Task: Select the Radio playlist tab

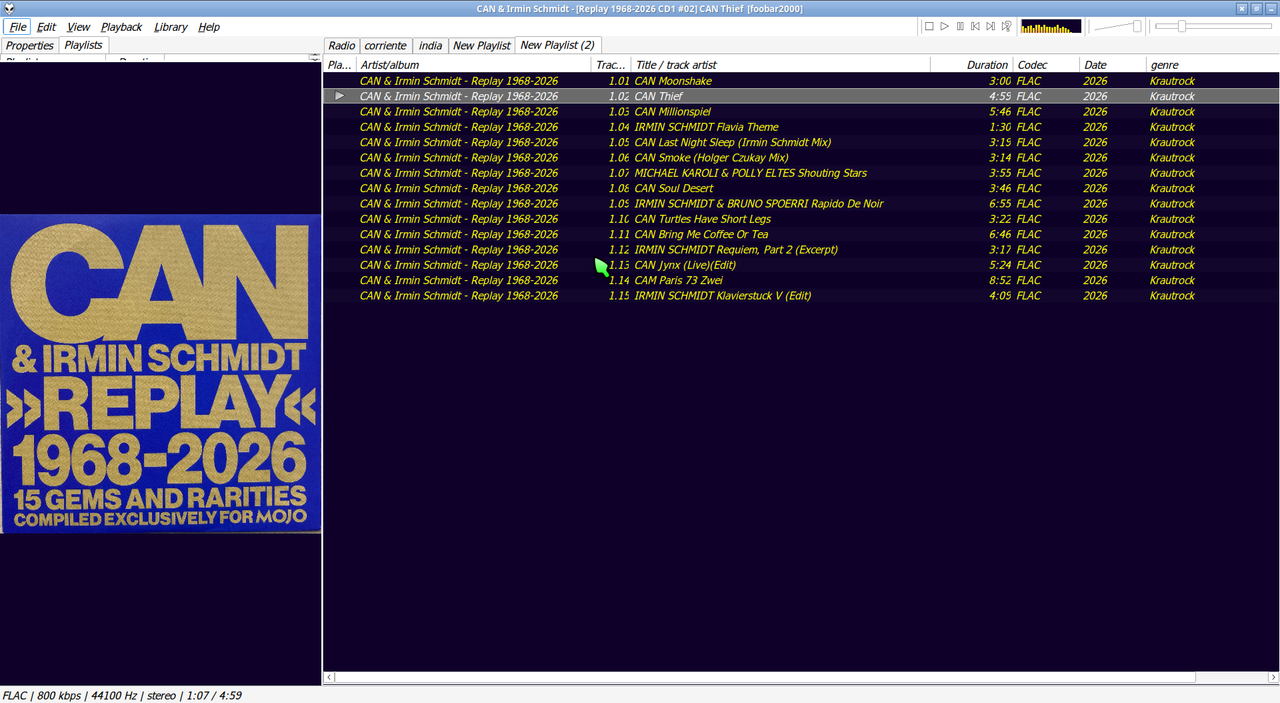Action: tap(342, 45)
